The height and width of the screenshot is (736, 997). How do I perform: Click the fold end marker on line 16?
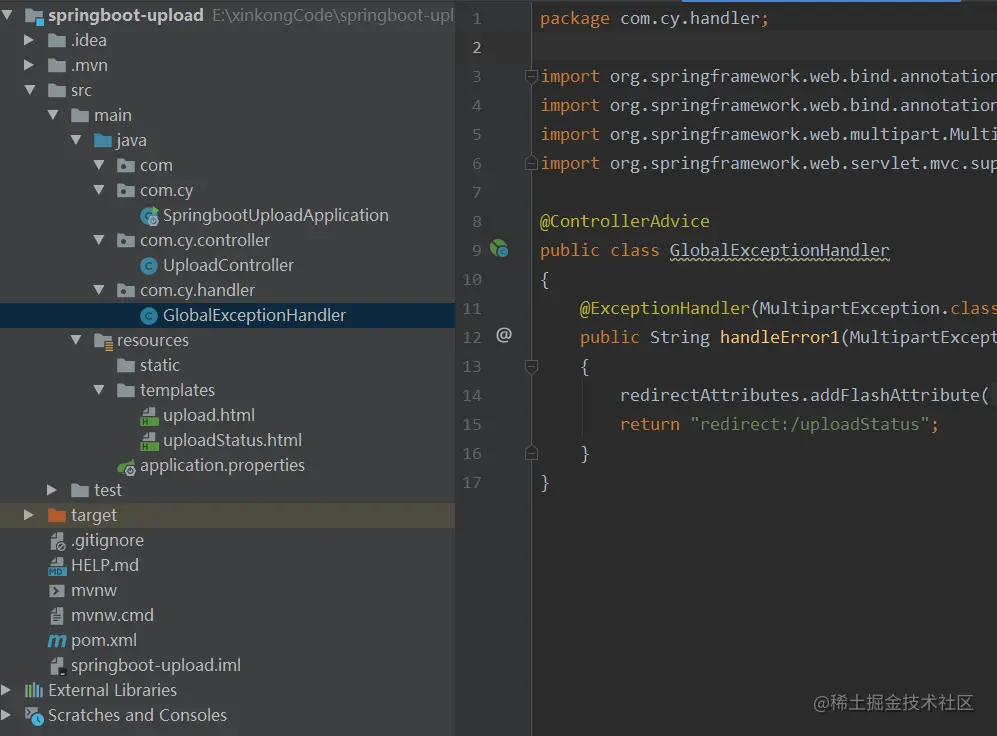(532, 453)
